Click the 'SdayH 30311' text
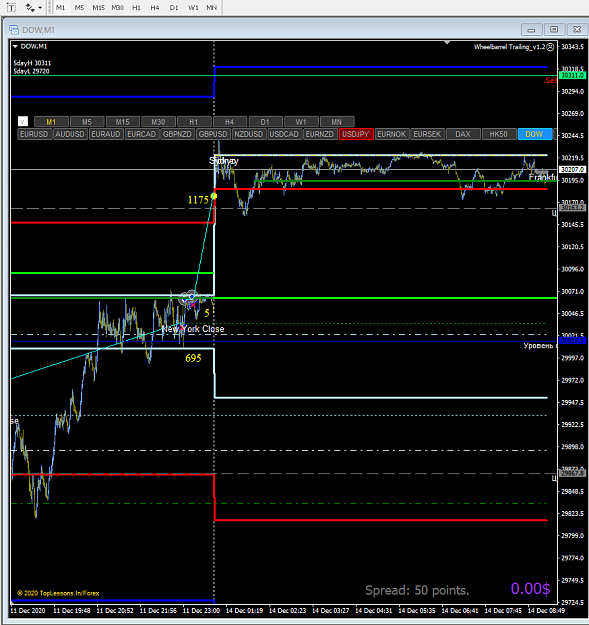 click(x=32, y=63)
